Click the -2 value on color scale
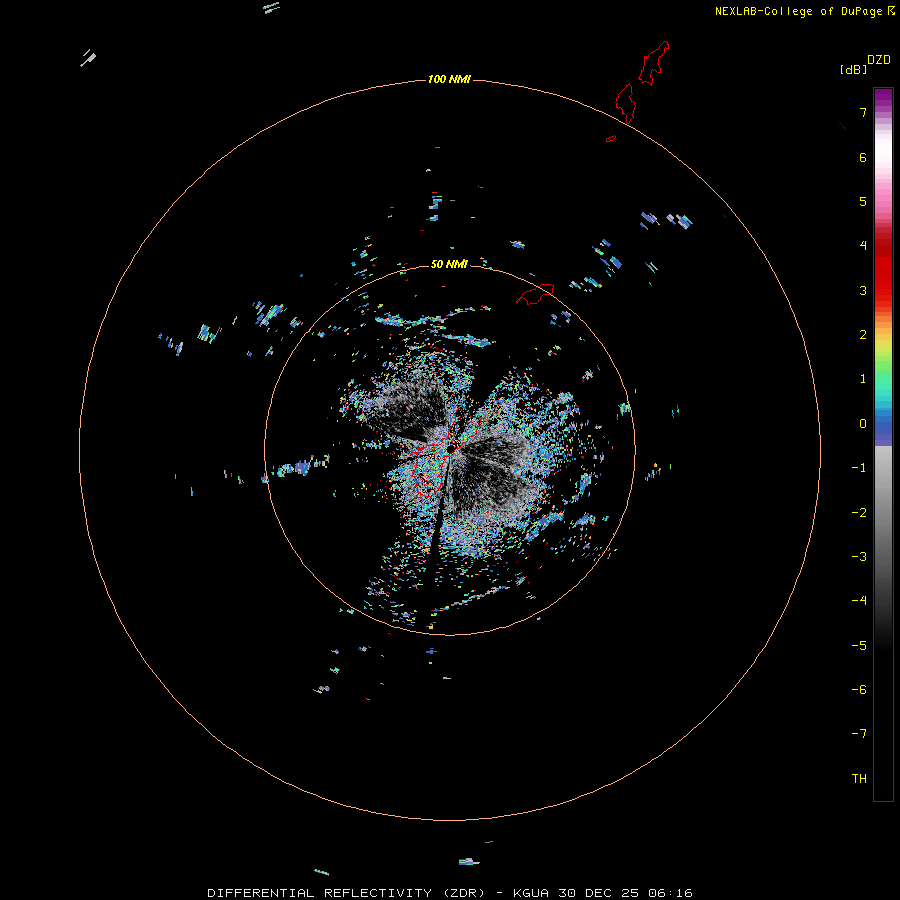This screenshot has width=900, height=900. [x=859, y=513]
